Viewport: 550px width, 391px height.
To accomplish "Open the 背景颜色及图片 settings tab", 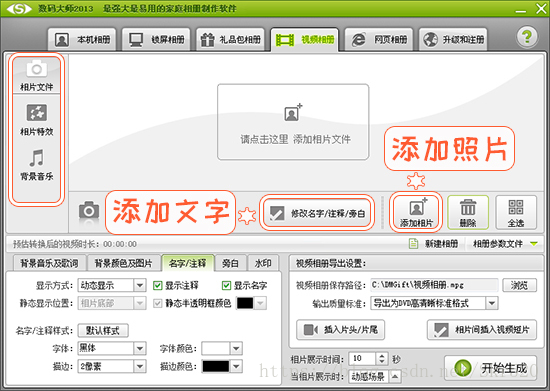I will pyautogui.click(x=123, y=263).
